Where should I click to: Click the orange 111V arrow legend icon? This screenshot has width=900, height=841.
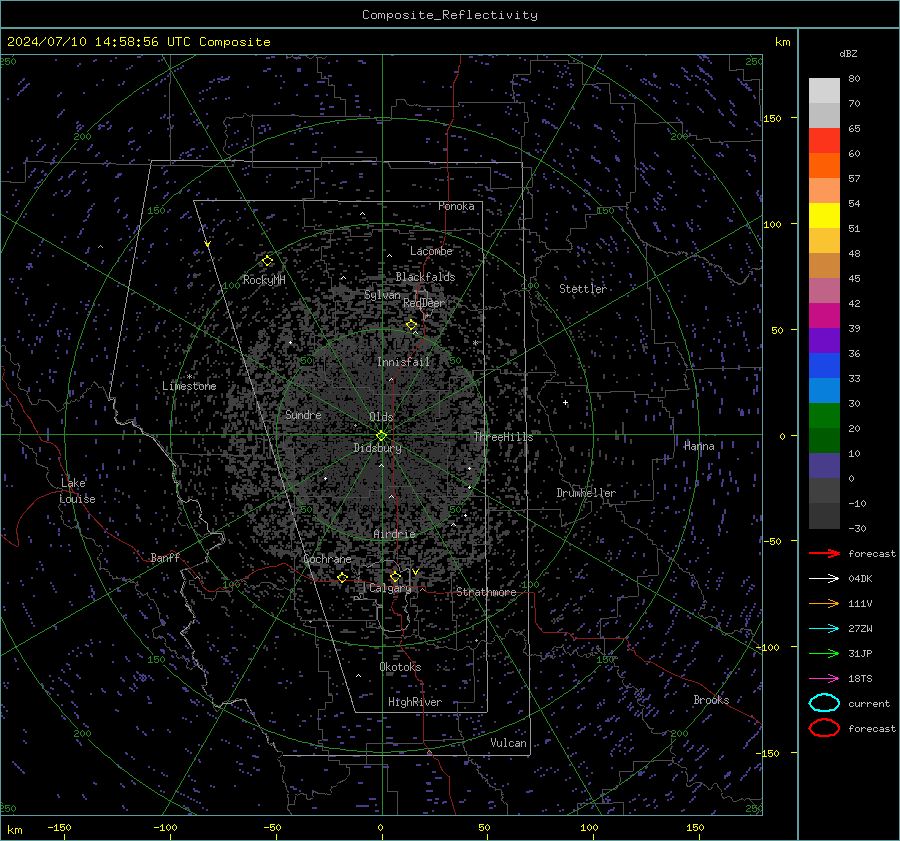pos(824,603)
